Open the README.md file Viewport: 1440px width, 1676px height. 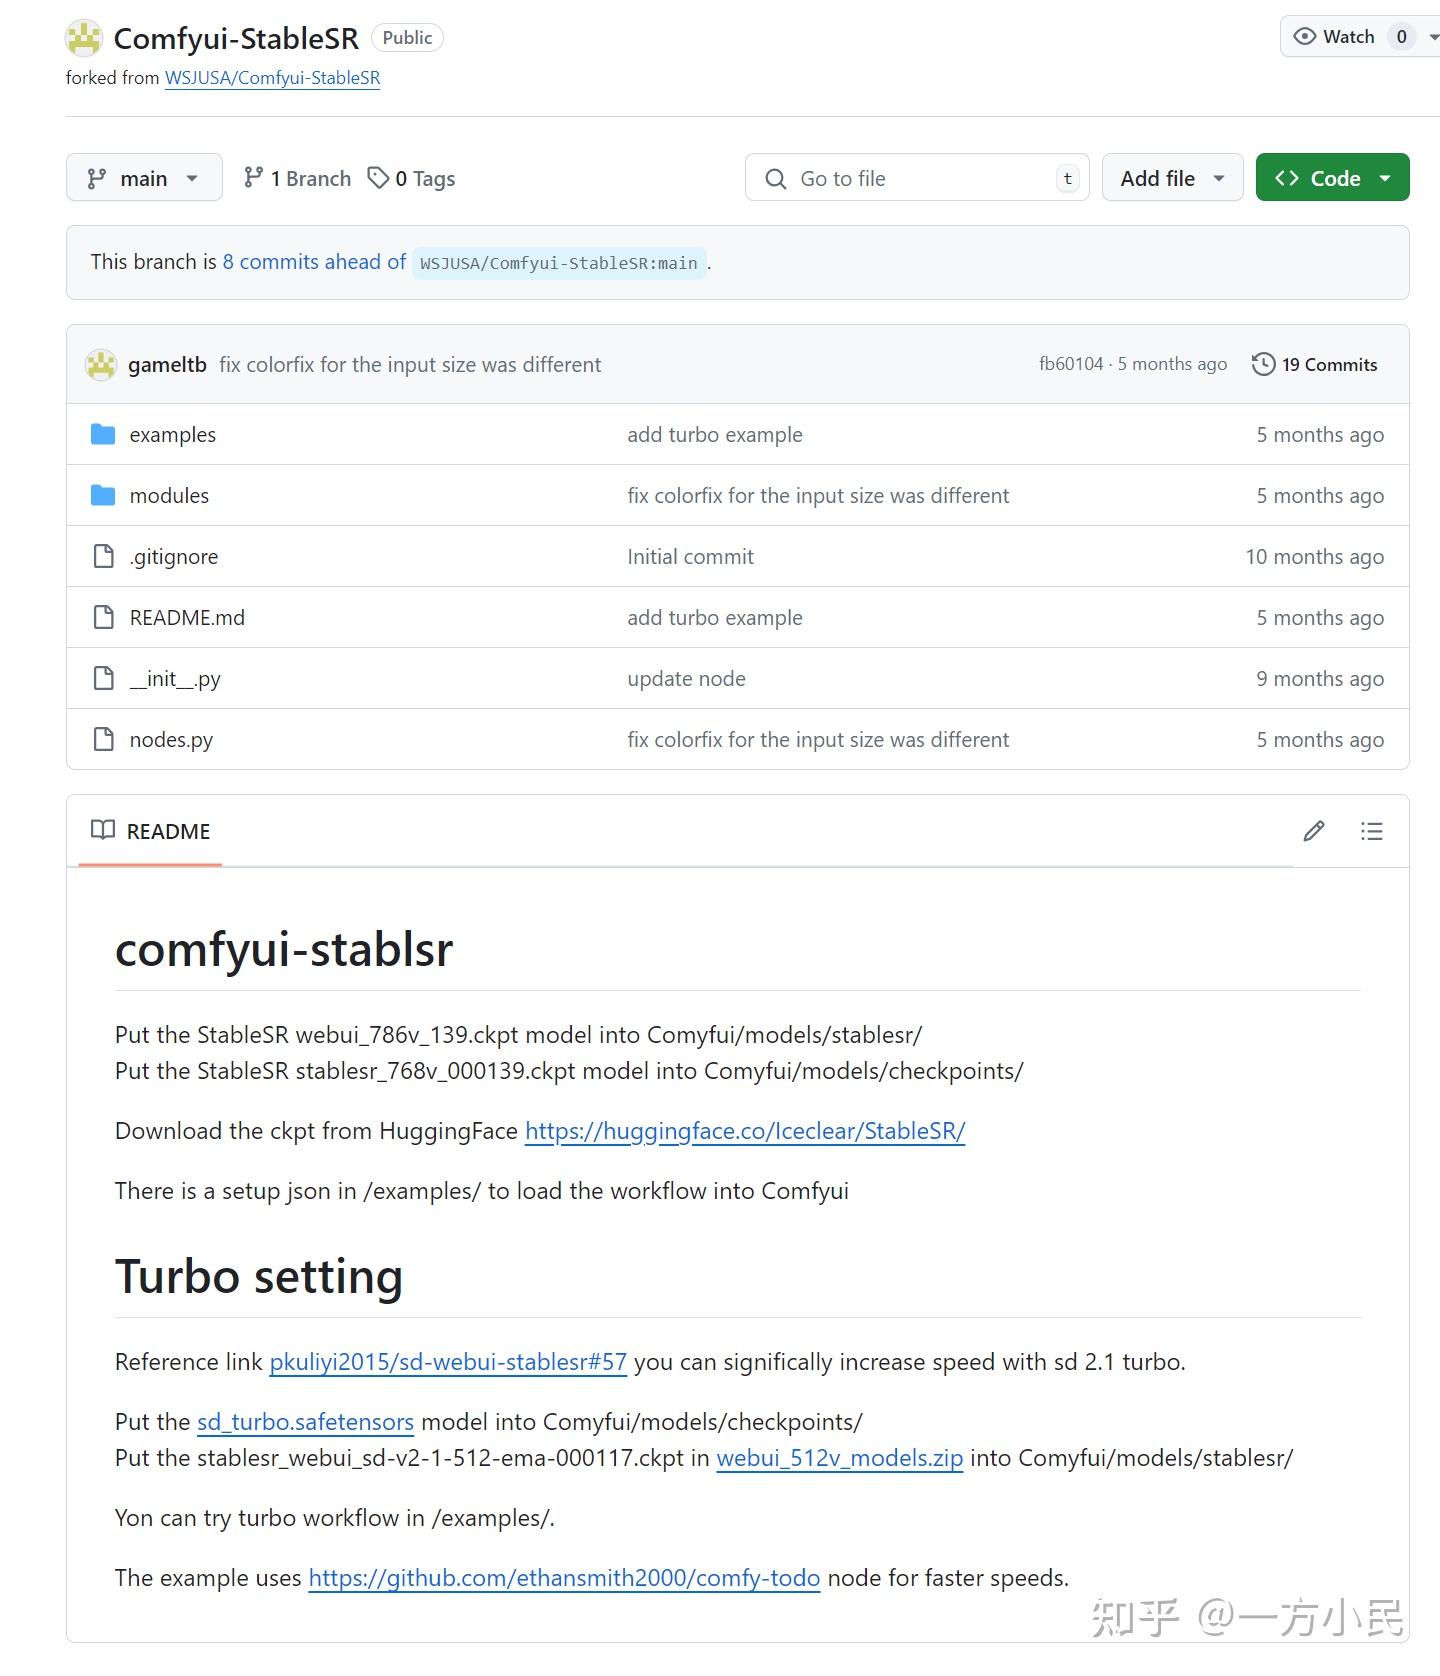187,617
